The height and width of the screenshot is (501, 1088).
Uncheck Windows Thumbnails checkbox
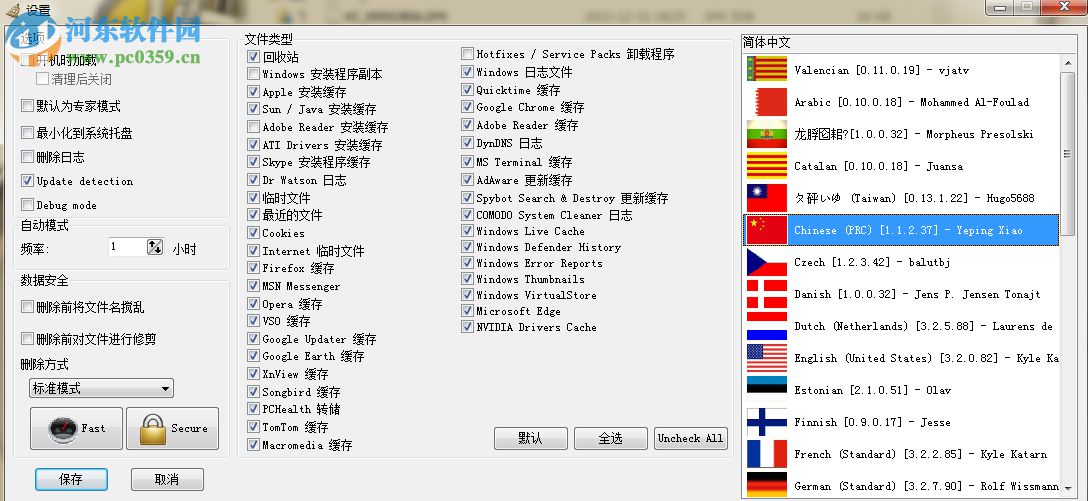pyautogui.click(x=467, y=279)
